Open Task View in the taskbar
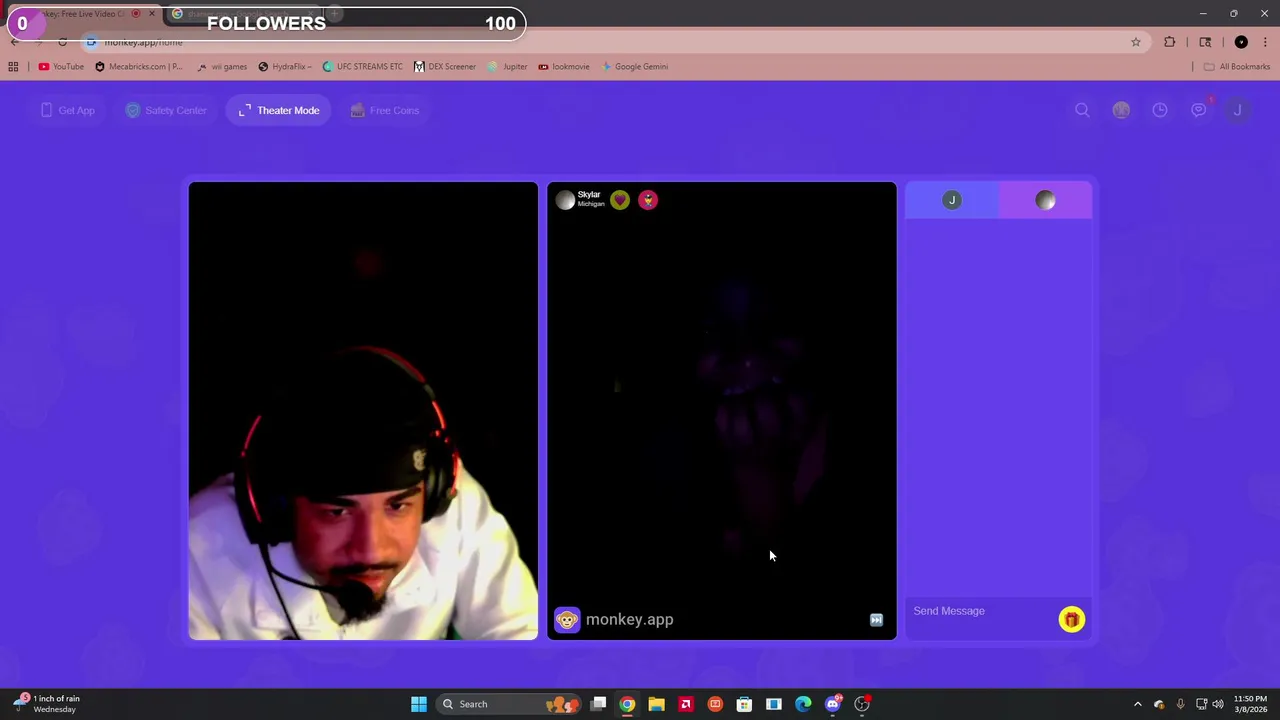 click(598, 704)
